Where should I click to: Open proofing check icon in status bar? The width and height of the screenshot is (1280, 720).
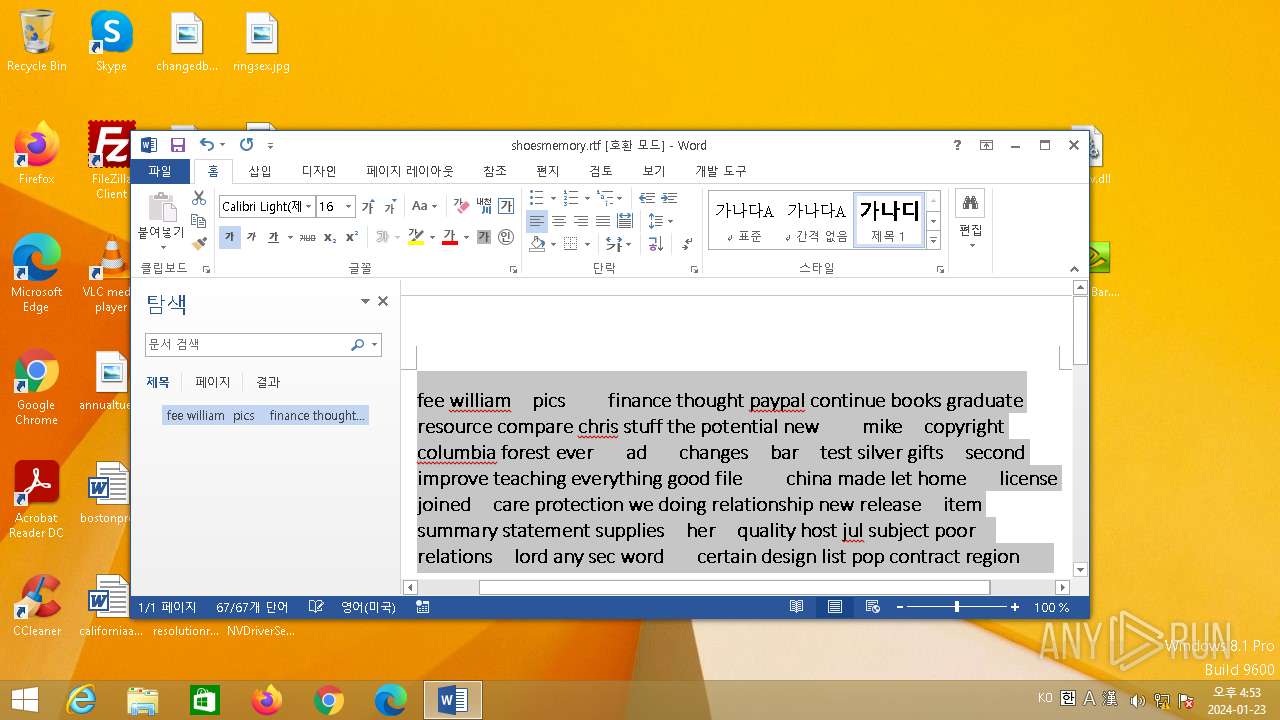click(316, 607)
